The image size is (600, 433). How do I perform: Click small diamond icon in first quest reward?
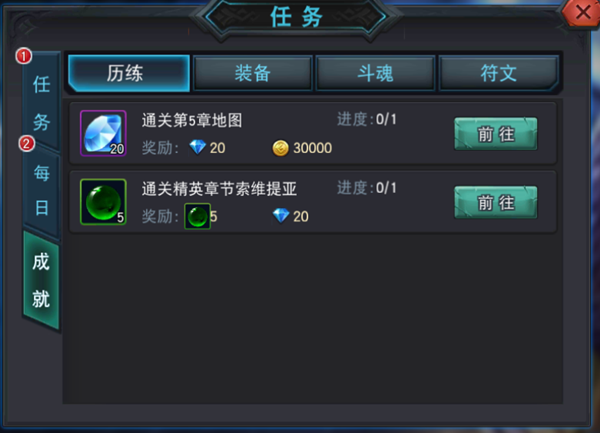(x=197, y=147)
